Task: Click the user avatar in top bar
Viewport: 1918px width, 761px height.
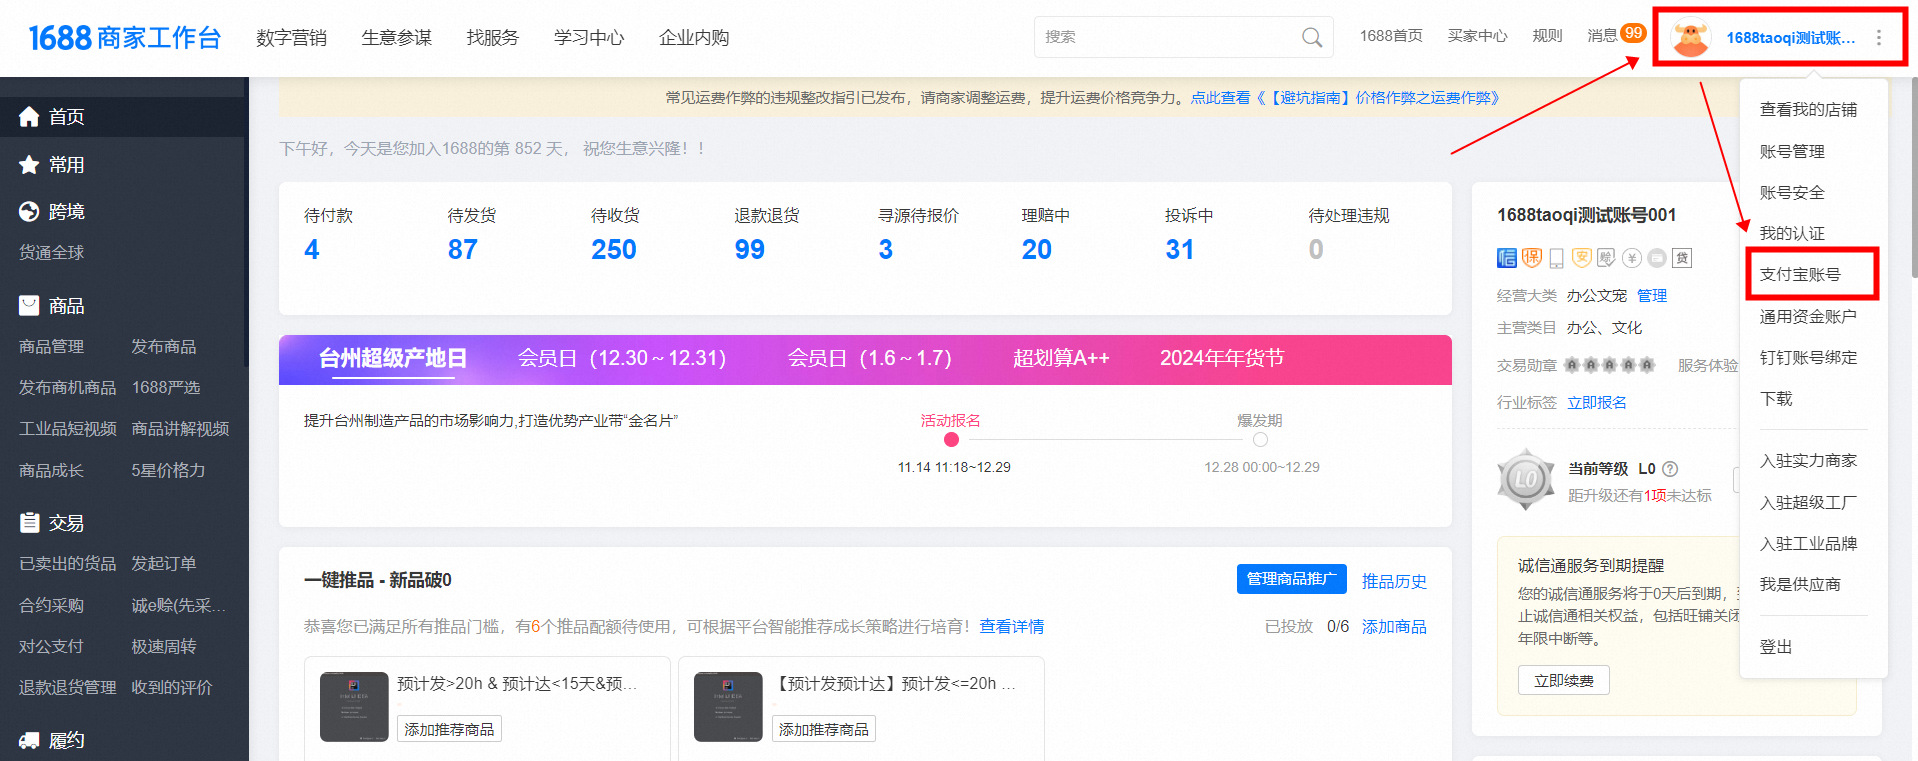Action: pyautogui.click(x=1691, y=38)
